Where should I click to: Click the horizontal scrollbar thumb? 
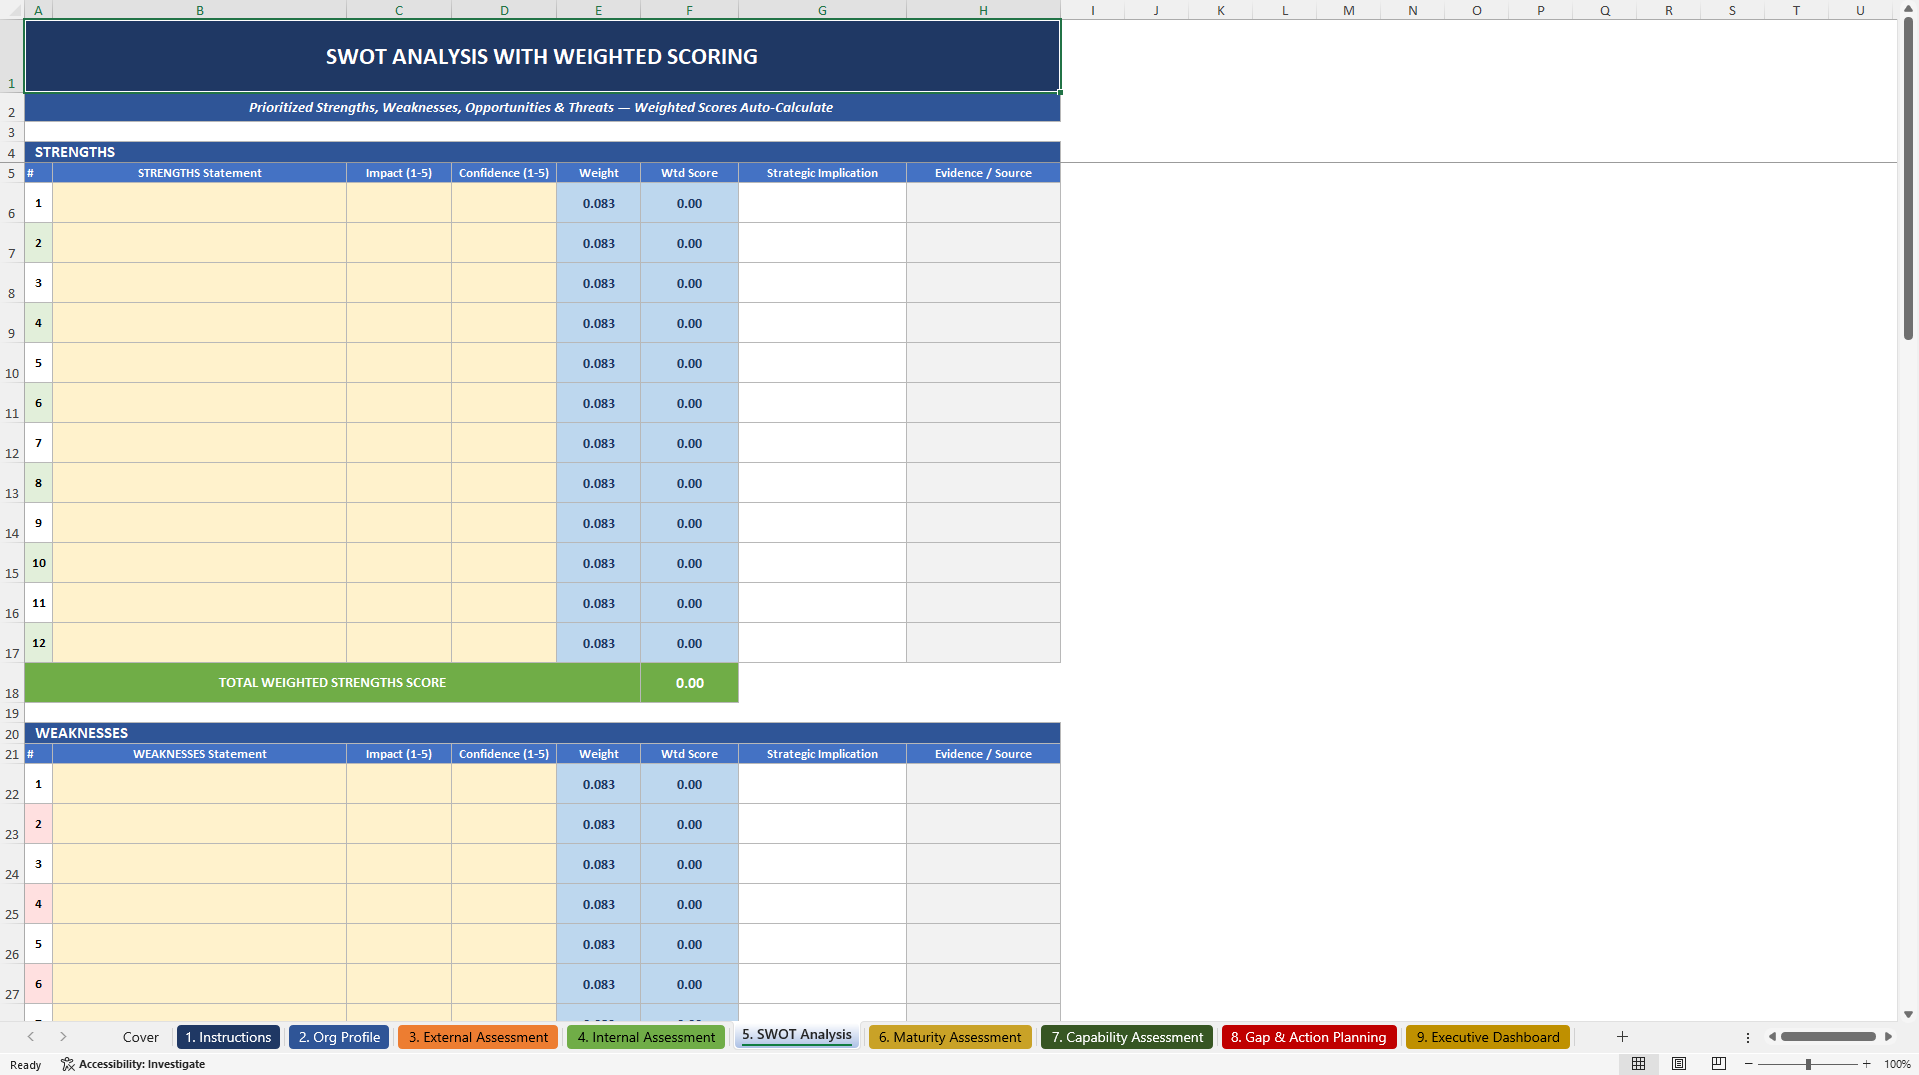pyautogui.click(x=1828, y=1037)
